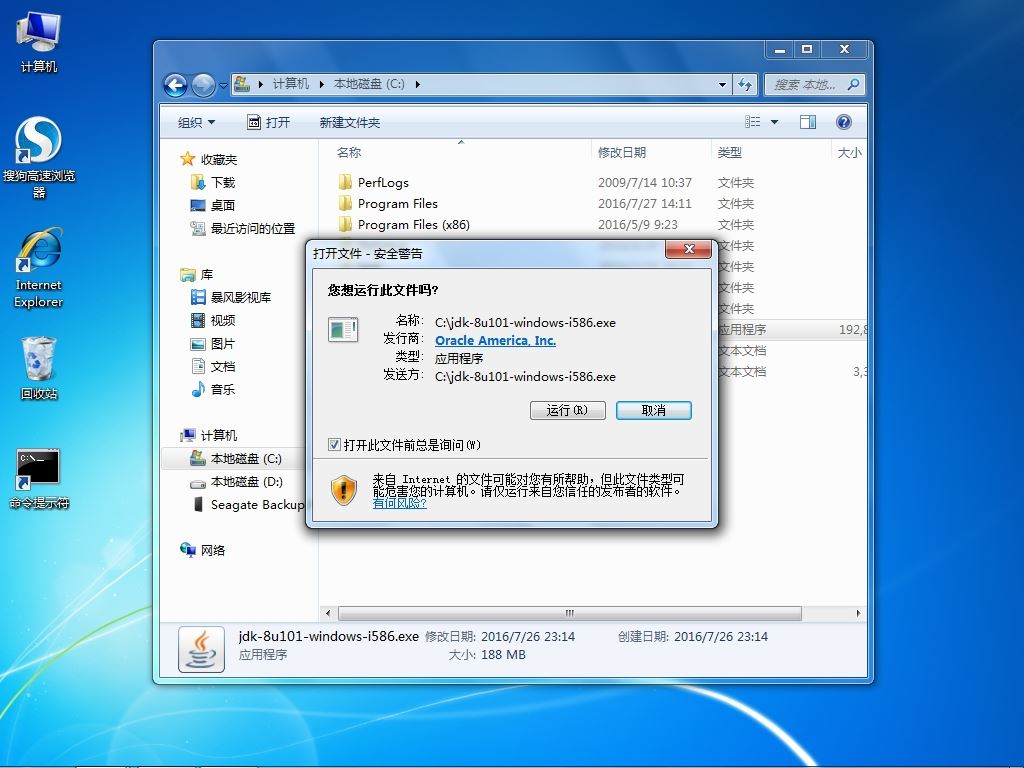The image size is (1024, 768).
Task: Select Seagate Backup drive in sidebar
Action: click(257, 504)
